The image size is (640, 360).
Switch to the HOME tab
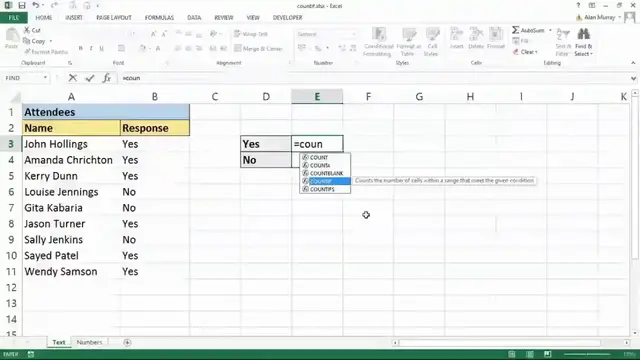[44, 18]
